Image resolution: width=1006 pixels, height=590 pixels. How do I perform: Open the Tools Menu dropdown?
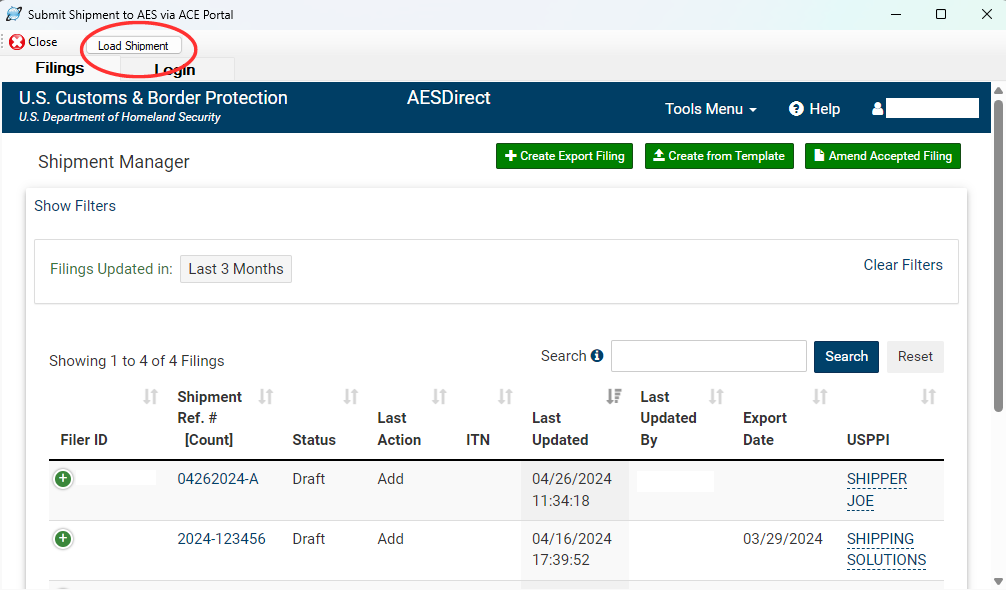coord(710,109)
